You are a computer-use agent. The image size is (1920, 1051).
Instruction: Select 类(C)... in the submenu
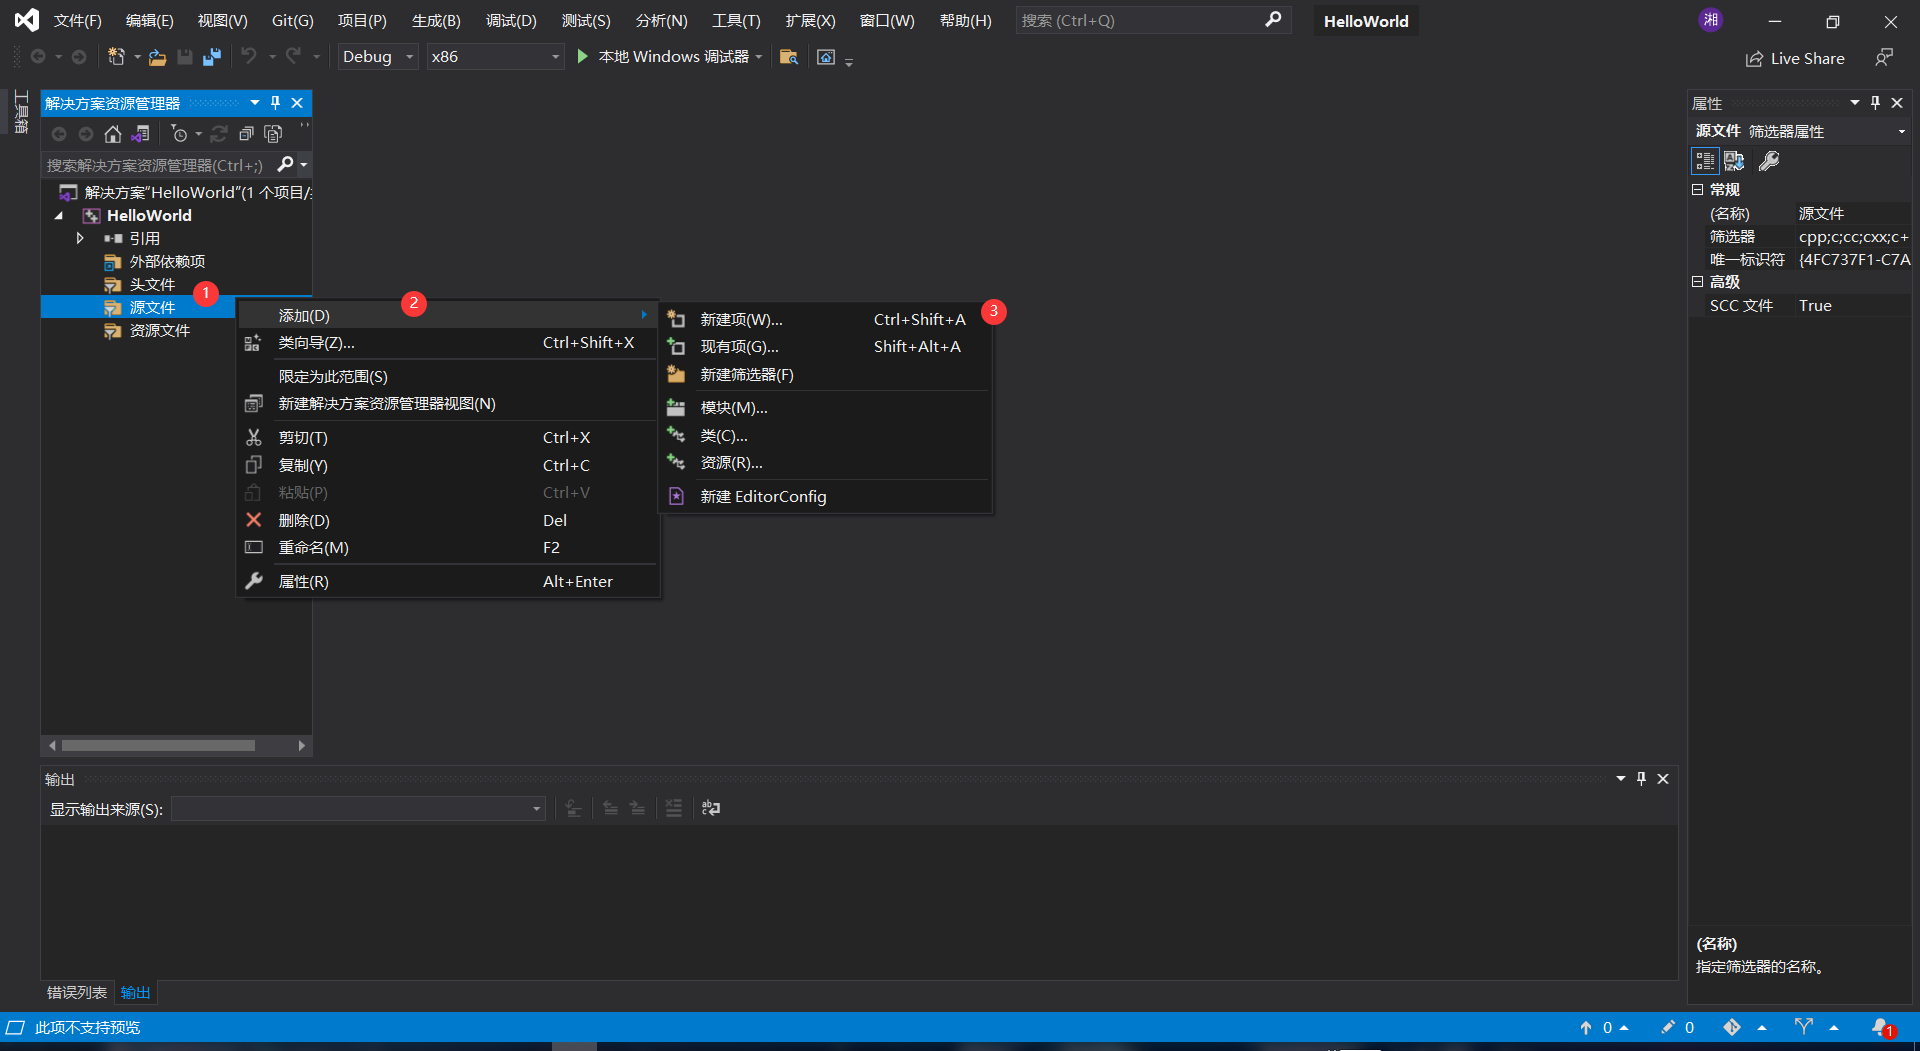tap(825, 436)
